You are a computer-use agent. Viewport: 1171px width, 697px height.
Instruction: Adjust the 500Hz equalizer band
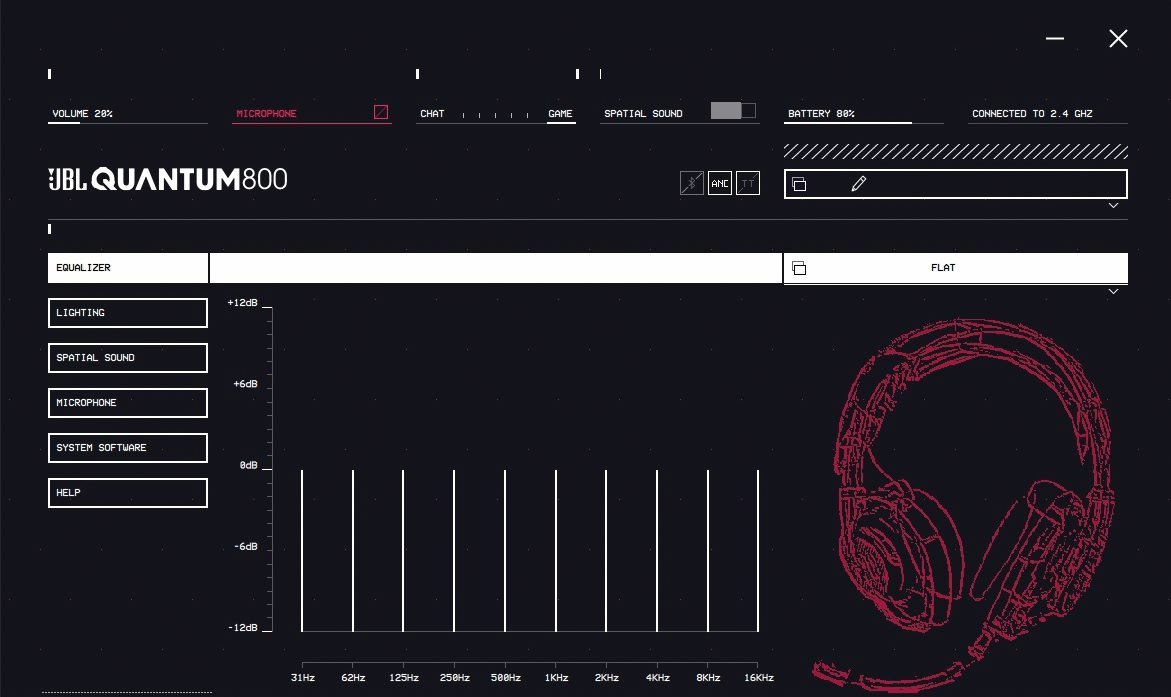click(x=505, y=551)
